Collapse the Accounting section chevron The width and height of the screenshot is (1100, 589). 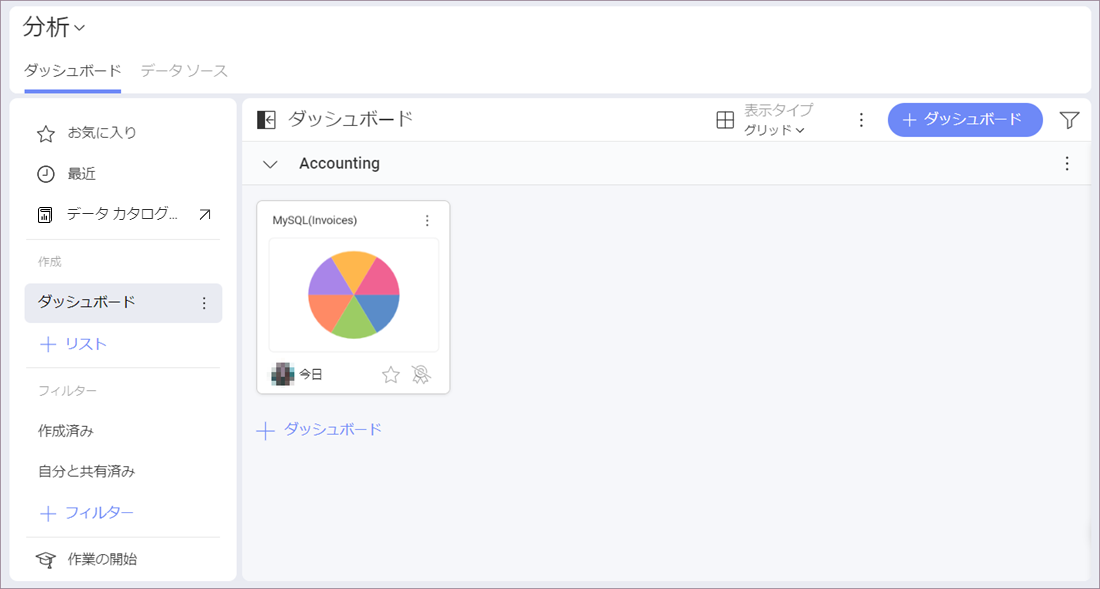269,164
